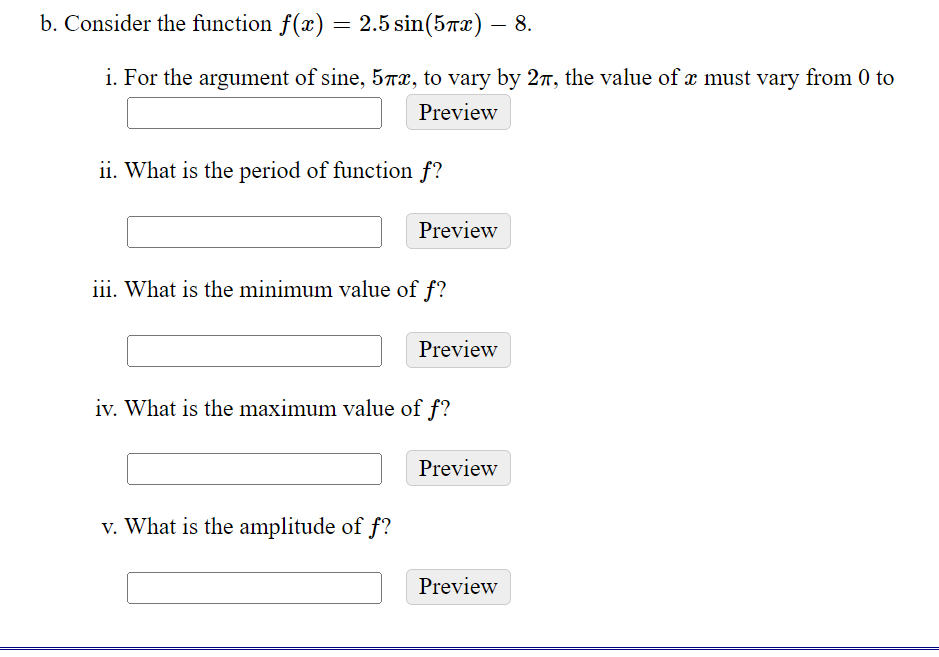Click the Preview button for the period question

tap(457, 231)
